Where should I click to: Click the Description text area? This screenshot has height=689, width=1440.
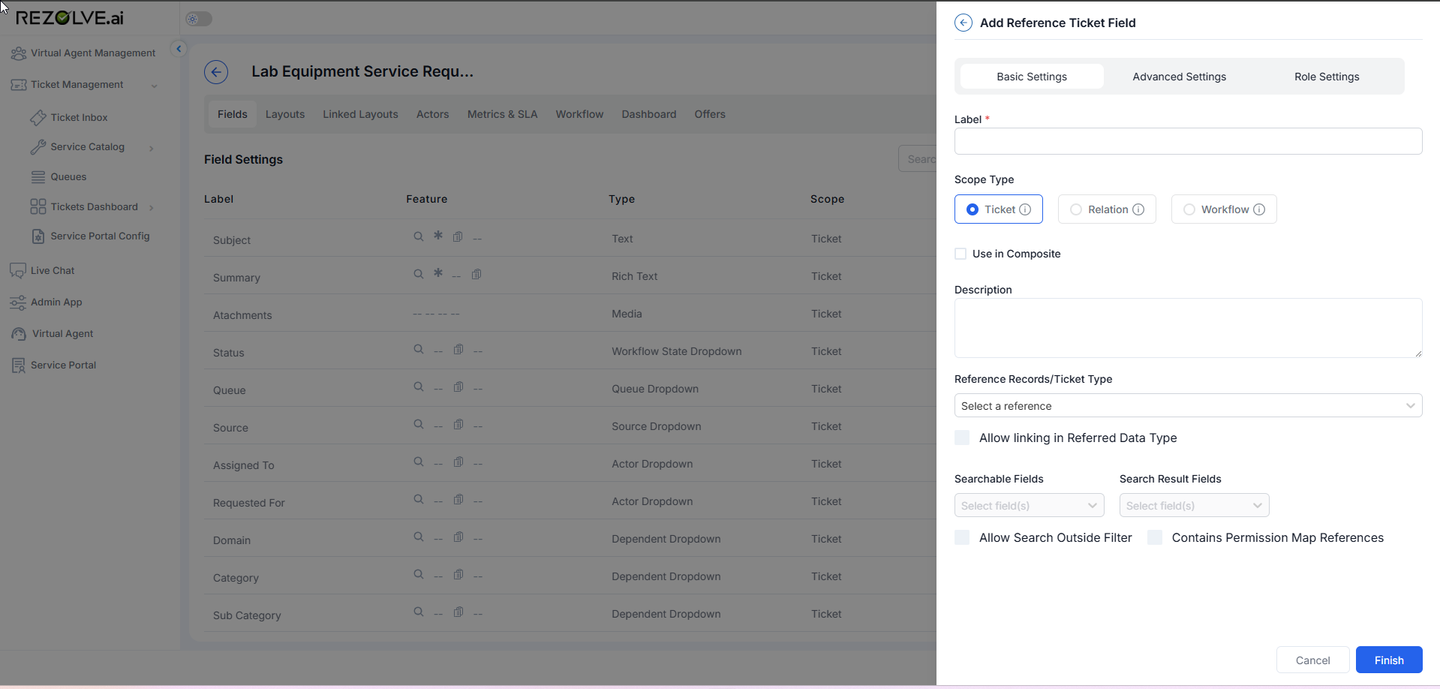pyautogui.click(x=1188, y=328)
